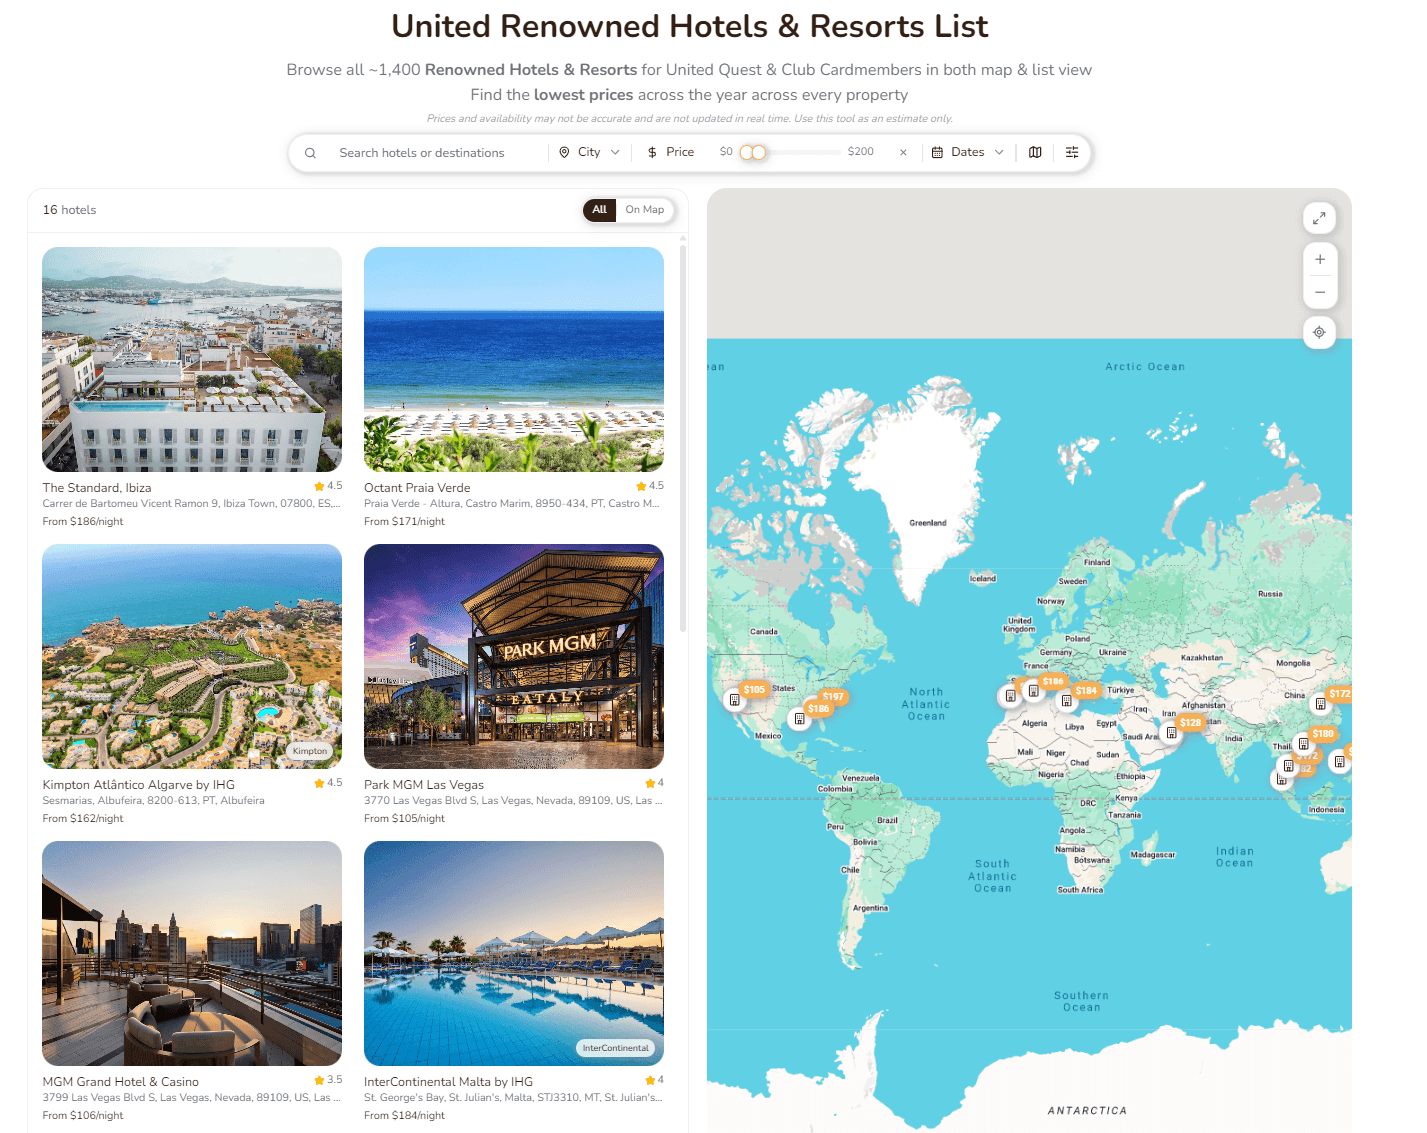Click the 3.5 star rating of MGM Grand
Viewport: 1427px width, 1133px height.
328,1080
